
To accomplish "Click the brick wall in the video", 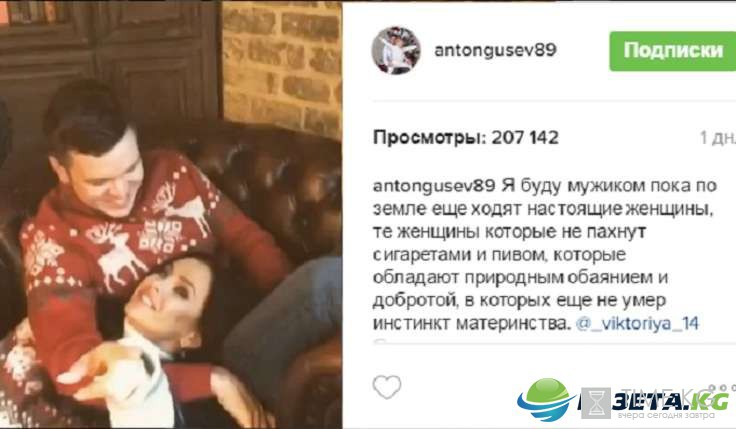I will click(x=282, y=66).
